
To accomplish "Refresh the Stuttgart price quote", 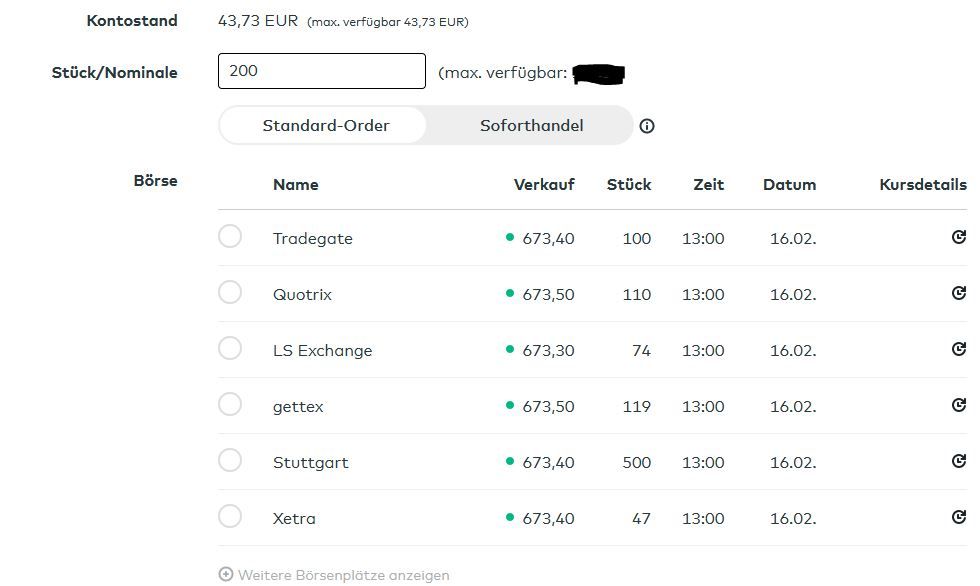I will pos(958,462).
